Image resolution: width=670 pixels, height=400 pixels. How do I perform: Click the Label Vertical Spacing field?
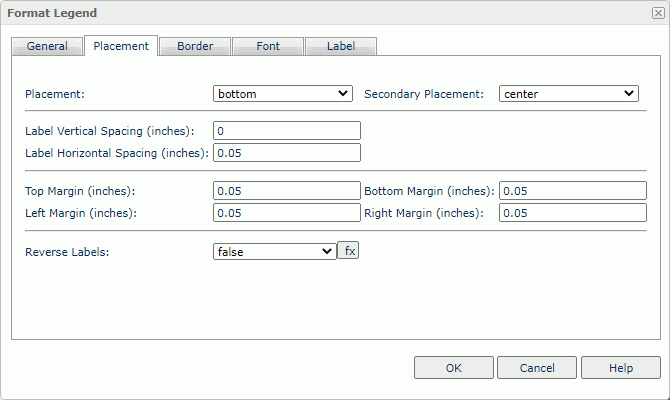coord(286,131)
